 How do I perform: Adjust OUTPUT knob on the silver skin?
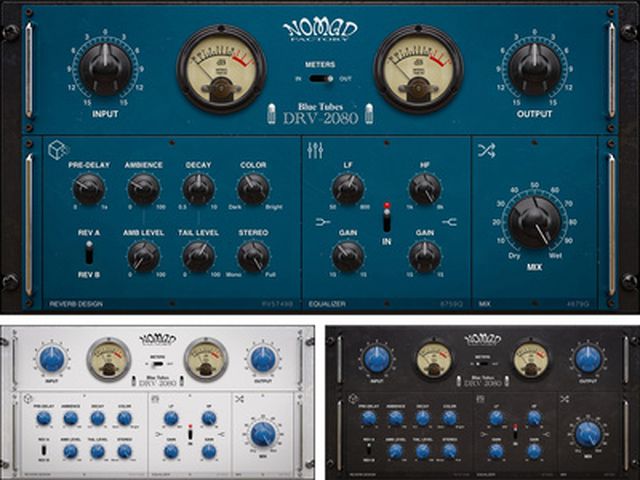coord(263,359)
